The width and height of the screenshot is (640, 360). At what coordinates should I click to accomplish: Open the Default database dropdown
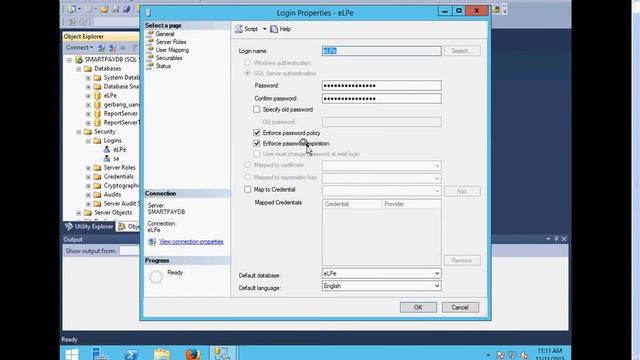click(x=437, y=273)
